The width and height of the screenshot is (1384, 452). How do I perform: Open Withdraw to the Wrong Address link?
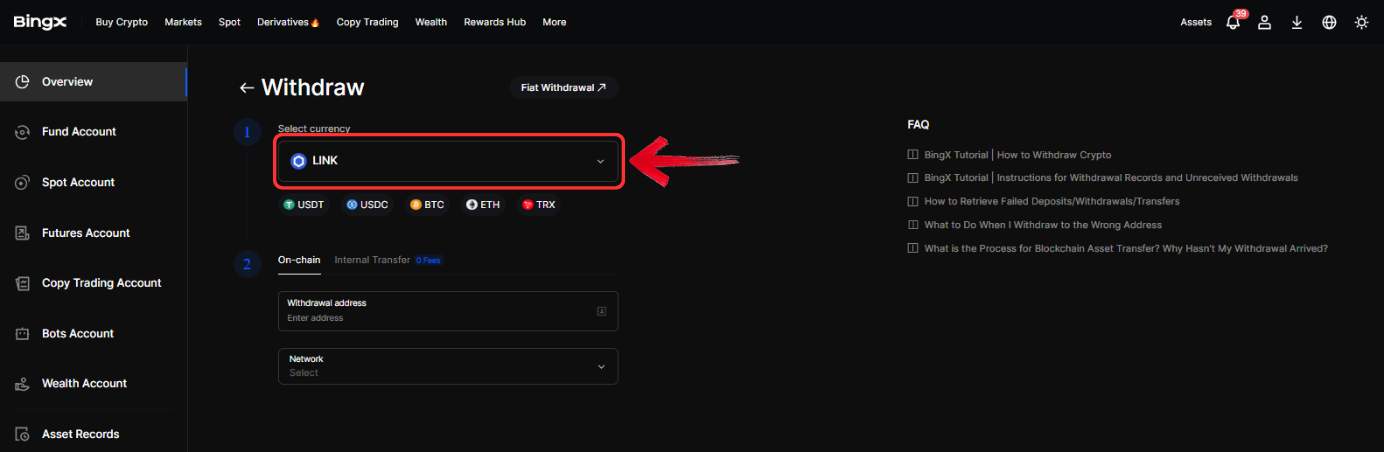[1043, 225]
